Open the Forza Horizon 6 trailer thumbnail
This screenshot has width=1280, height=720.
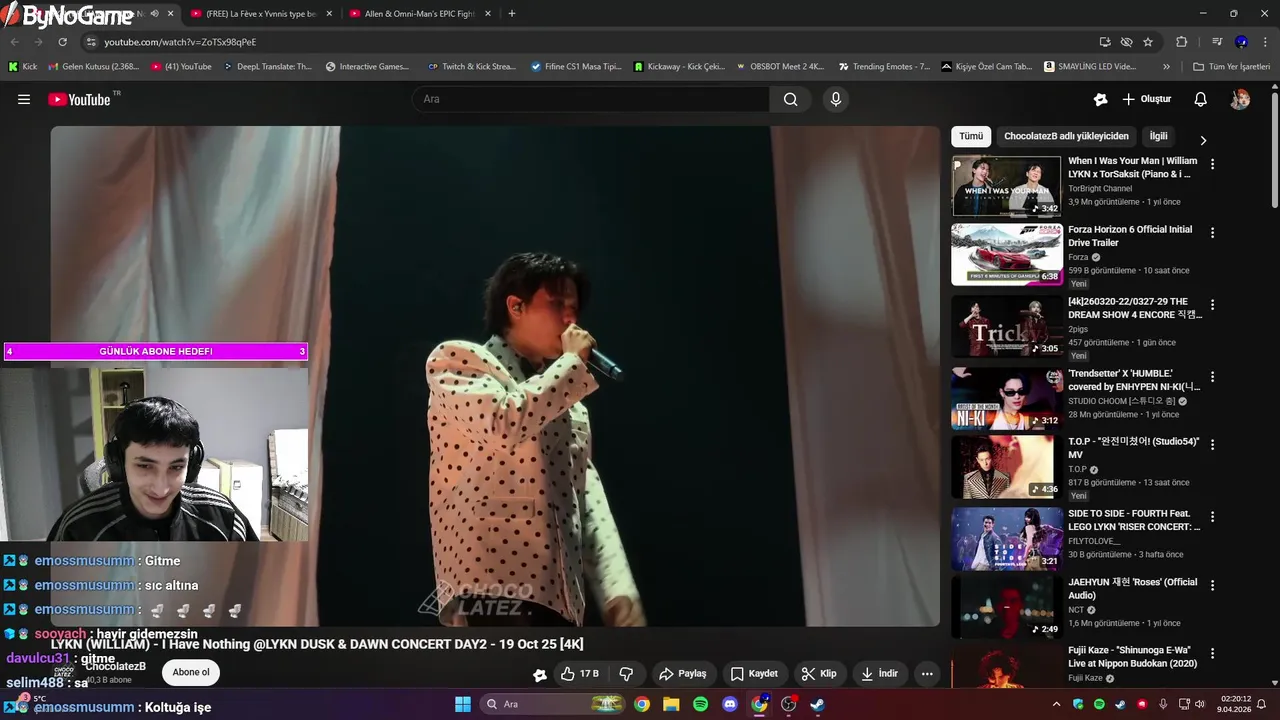tap(1006, 254)
